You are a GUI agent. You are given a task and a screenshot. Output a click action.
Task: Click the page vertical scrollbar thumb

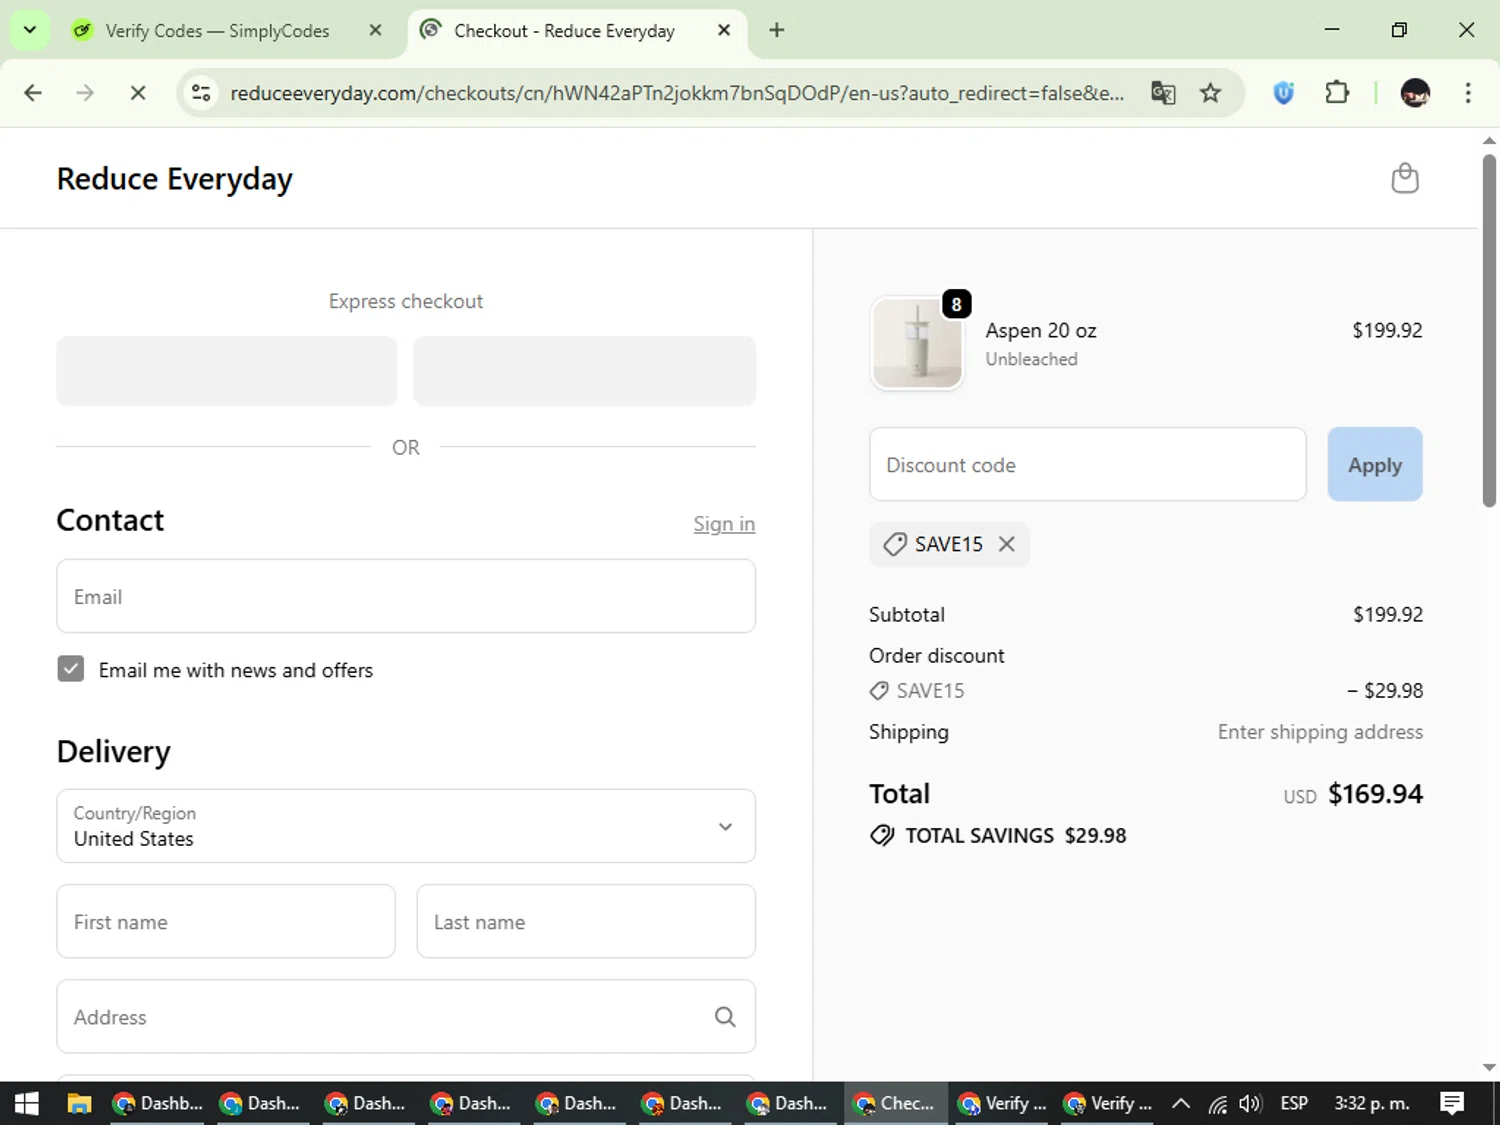1489,330
